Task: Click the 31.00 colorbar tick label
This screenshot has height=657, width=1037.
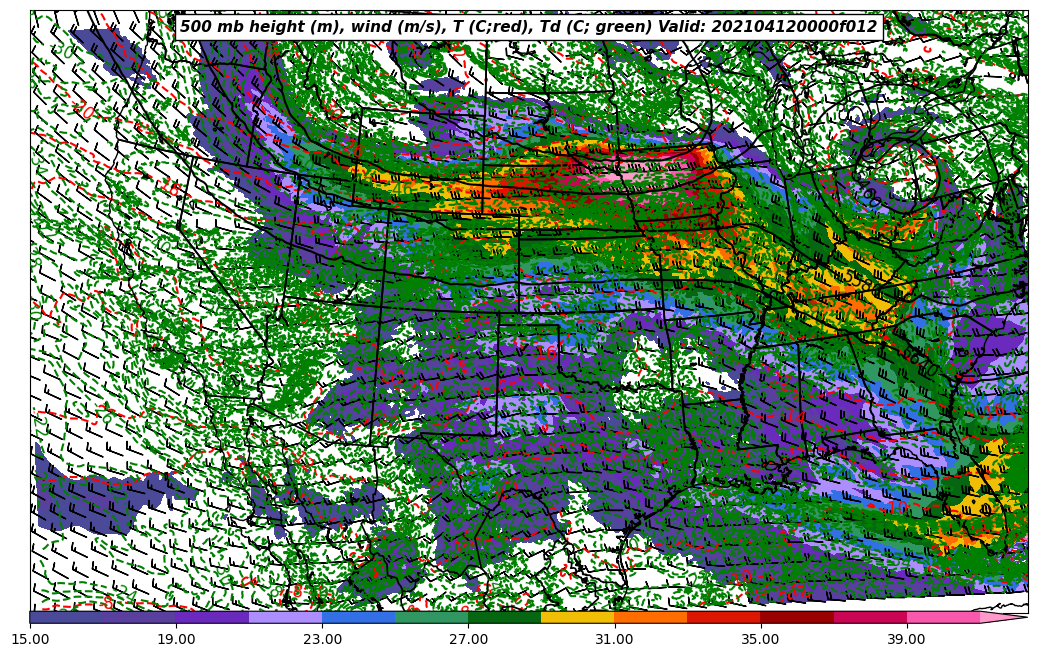Action: pyautogui.click(x=614, y=638)
